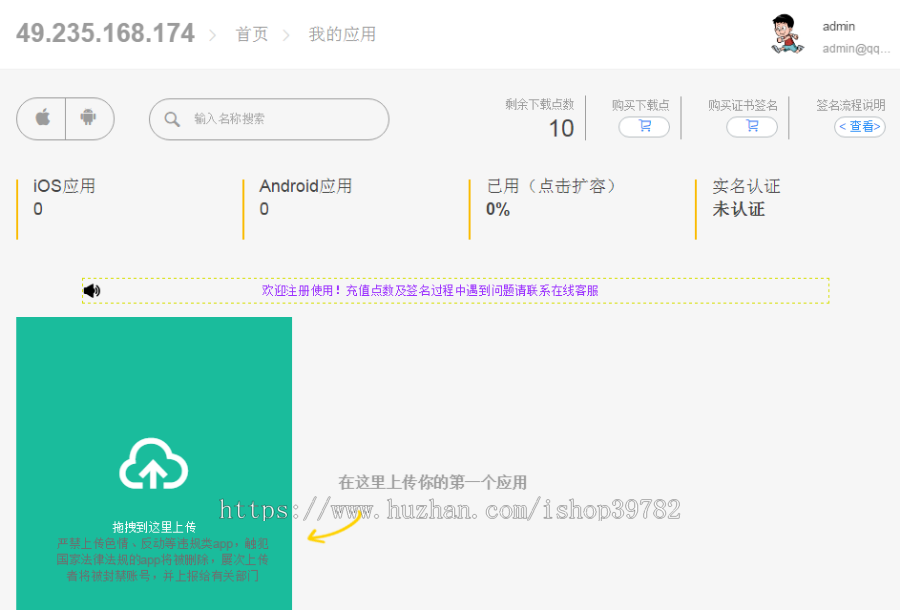Open 实名认证 未认证 status

coord(745,197)
